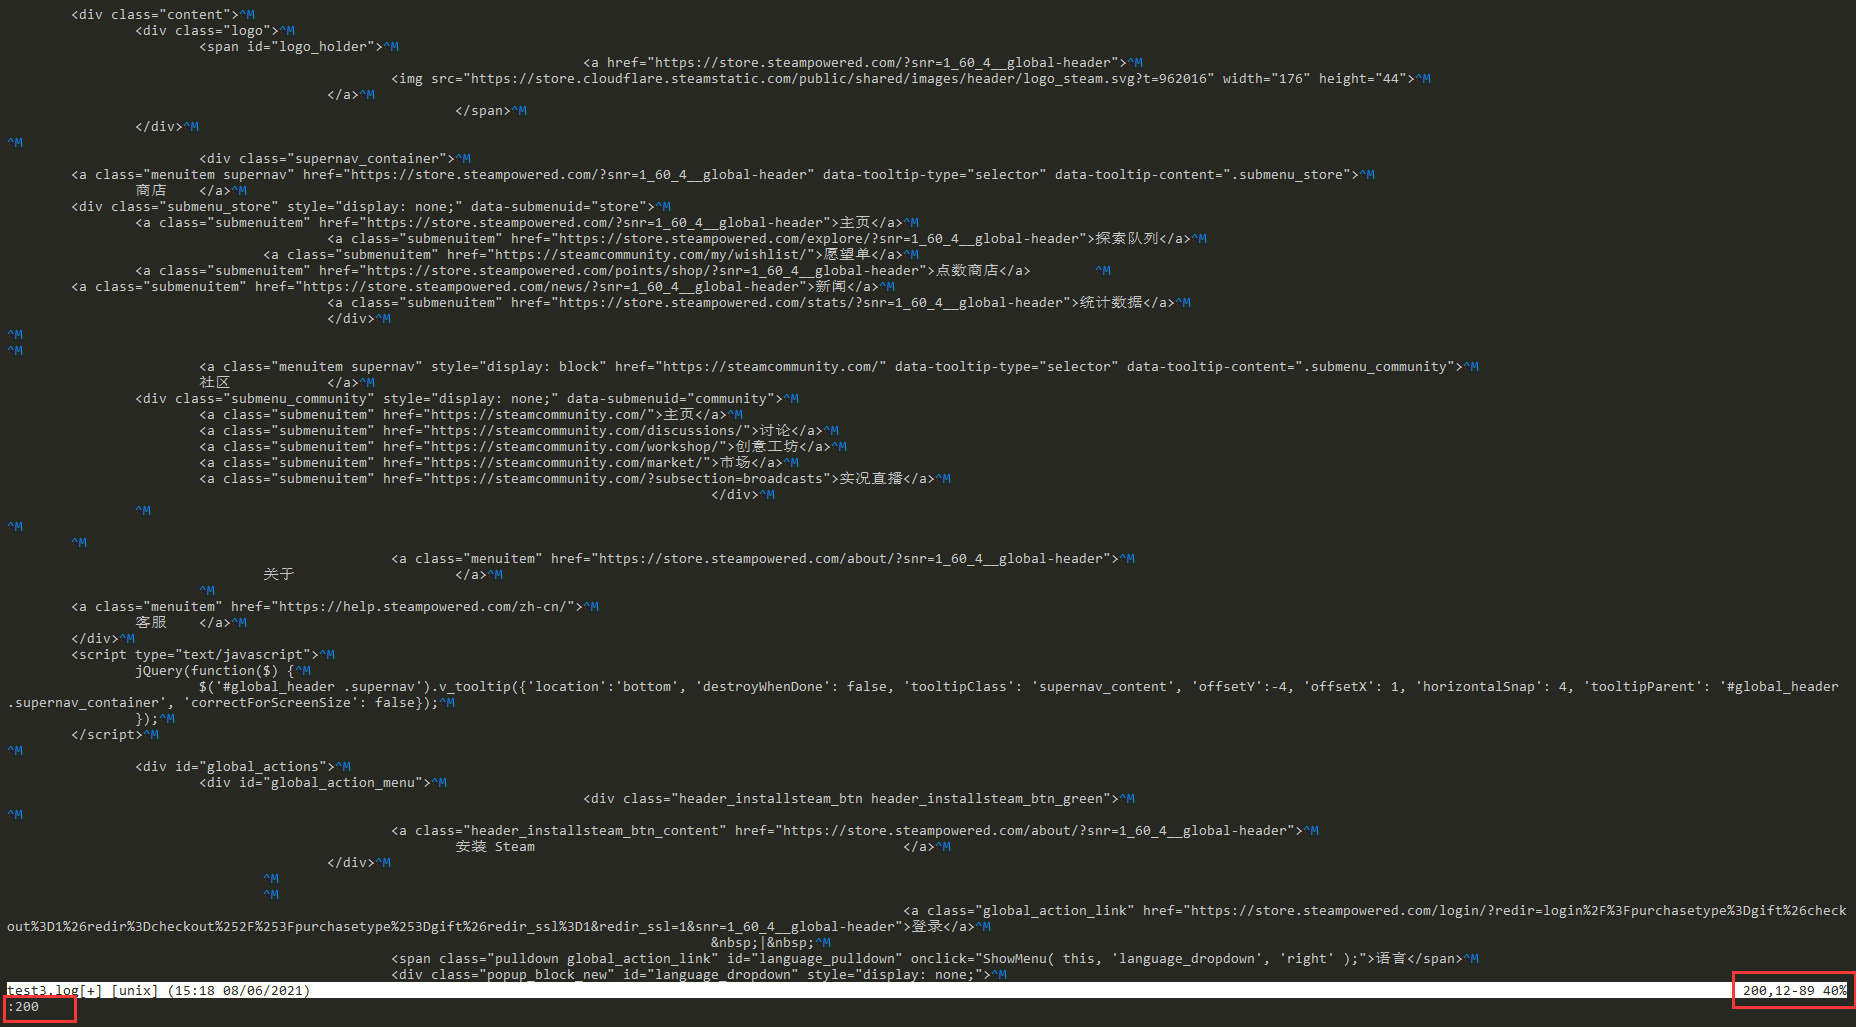Click the '[unix]' file format indicator
Viewport: 1856px width, 1028px height.
(135, 990)
